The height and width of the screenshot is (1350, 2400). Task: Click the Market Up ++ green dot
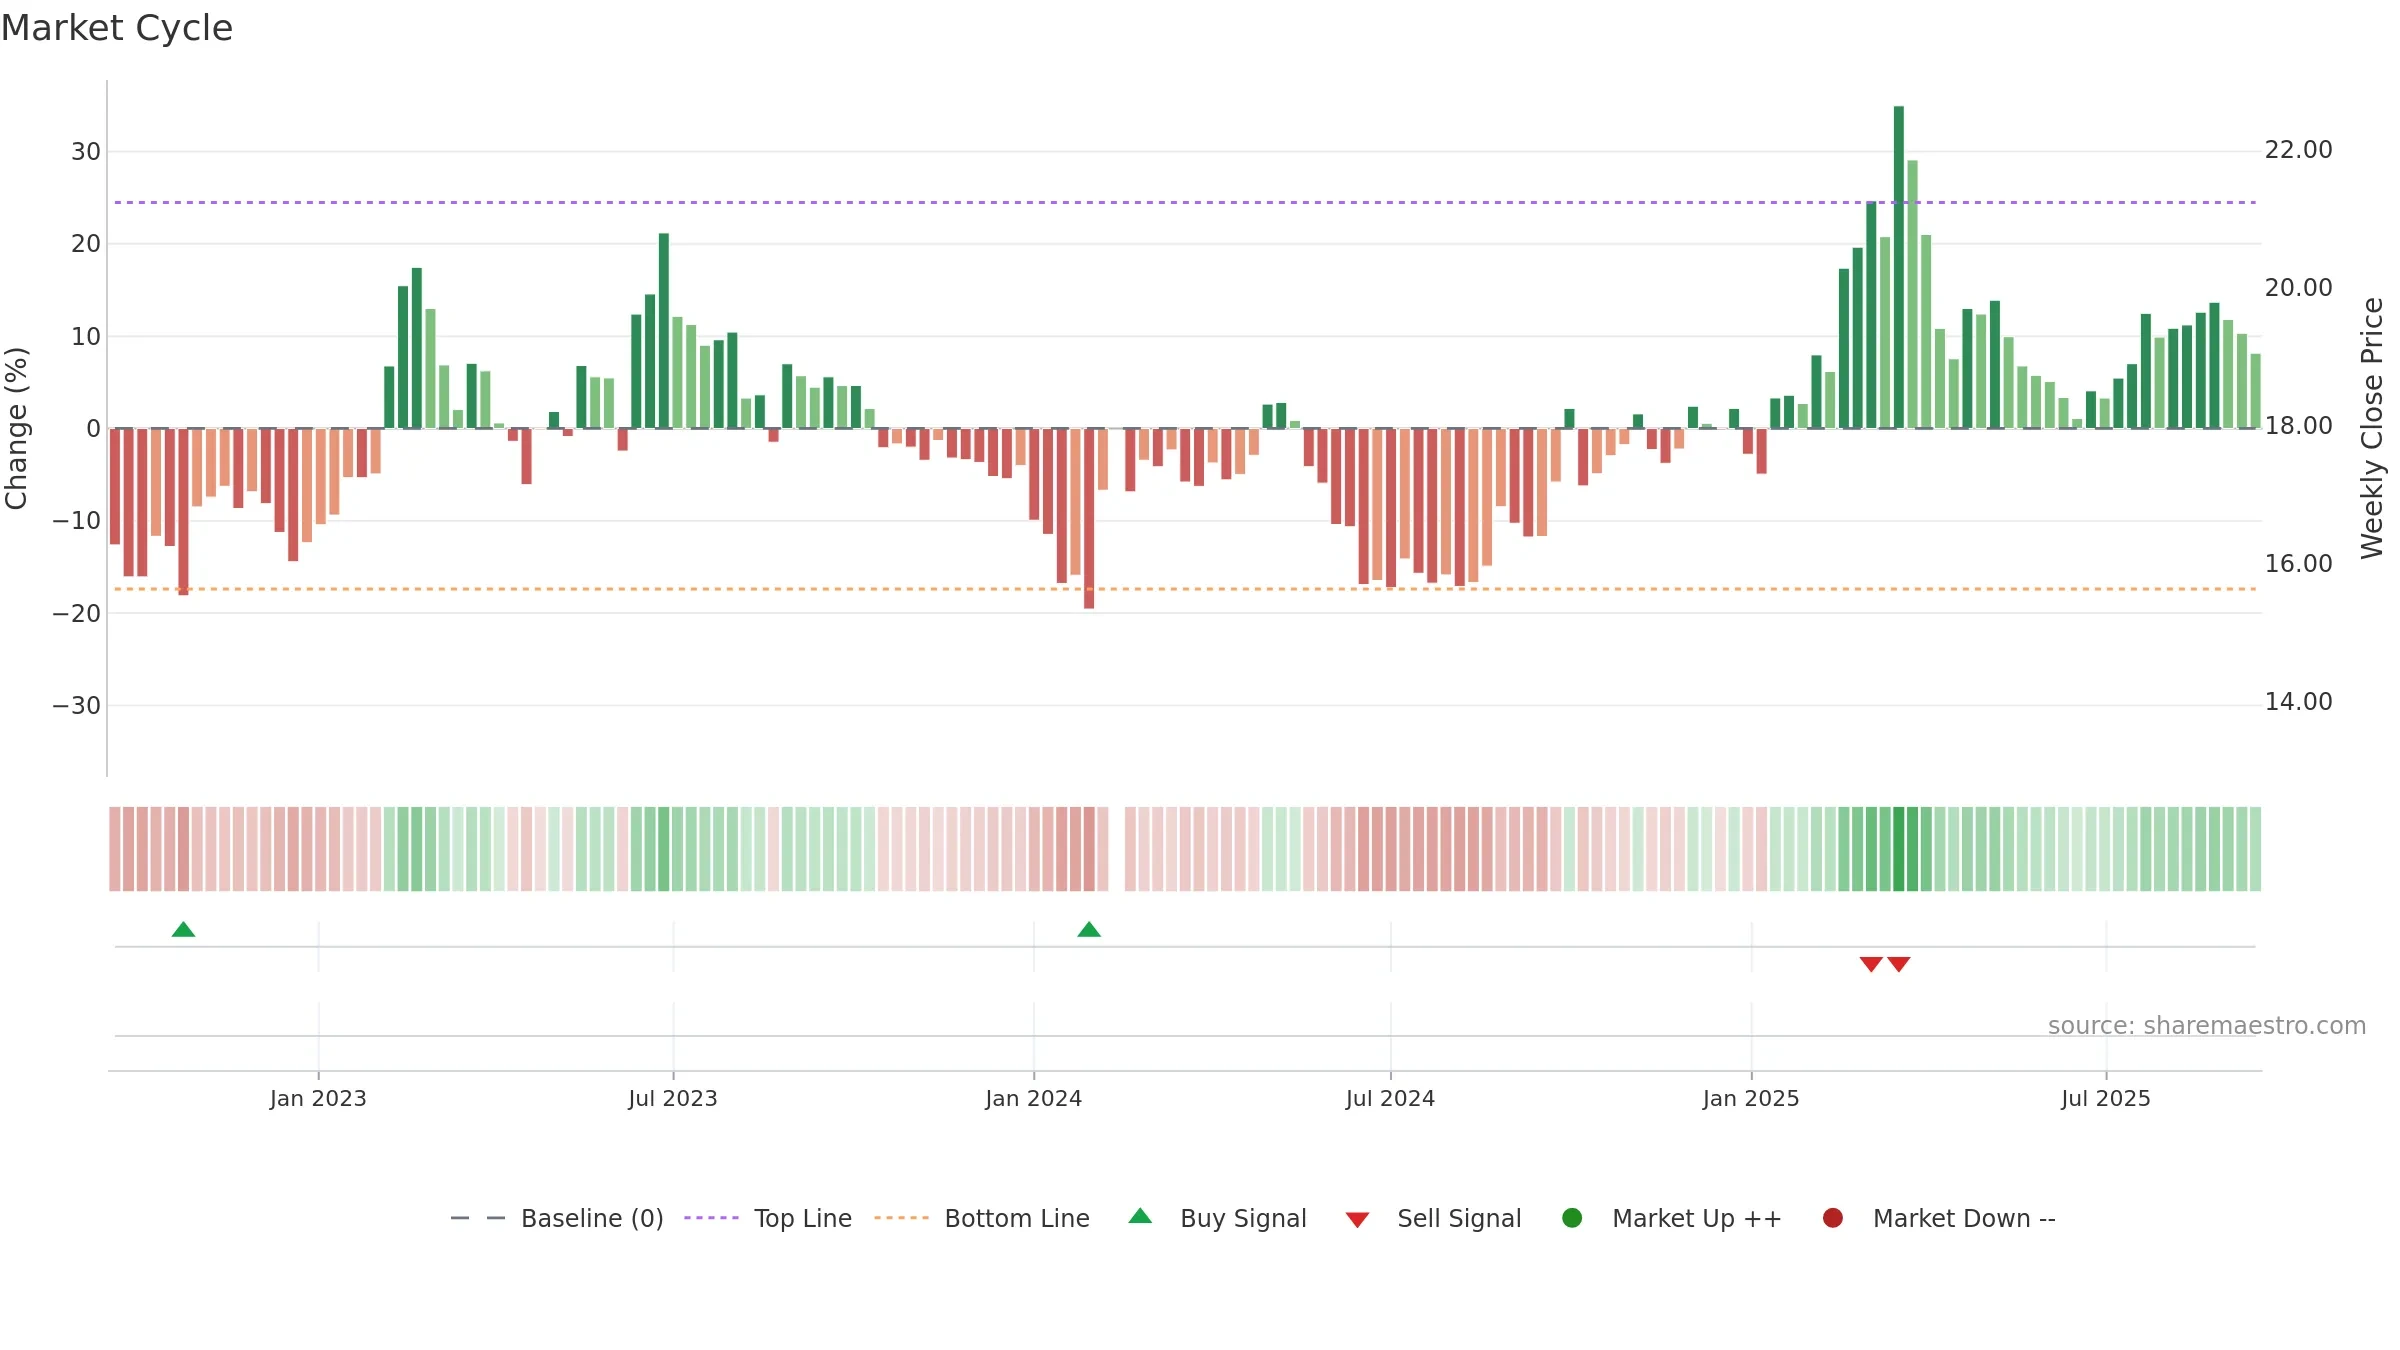1572,1218
